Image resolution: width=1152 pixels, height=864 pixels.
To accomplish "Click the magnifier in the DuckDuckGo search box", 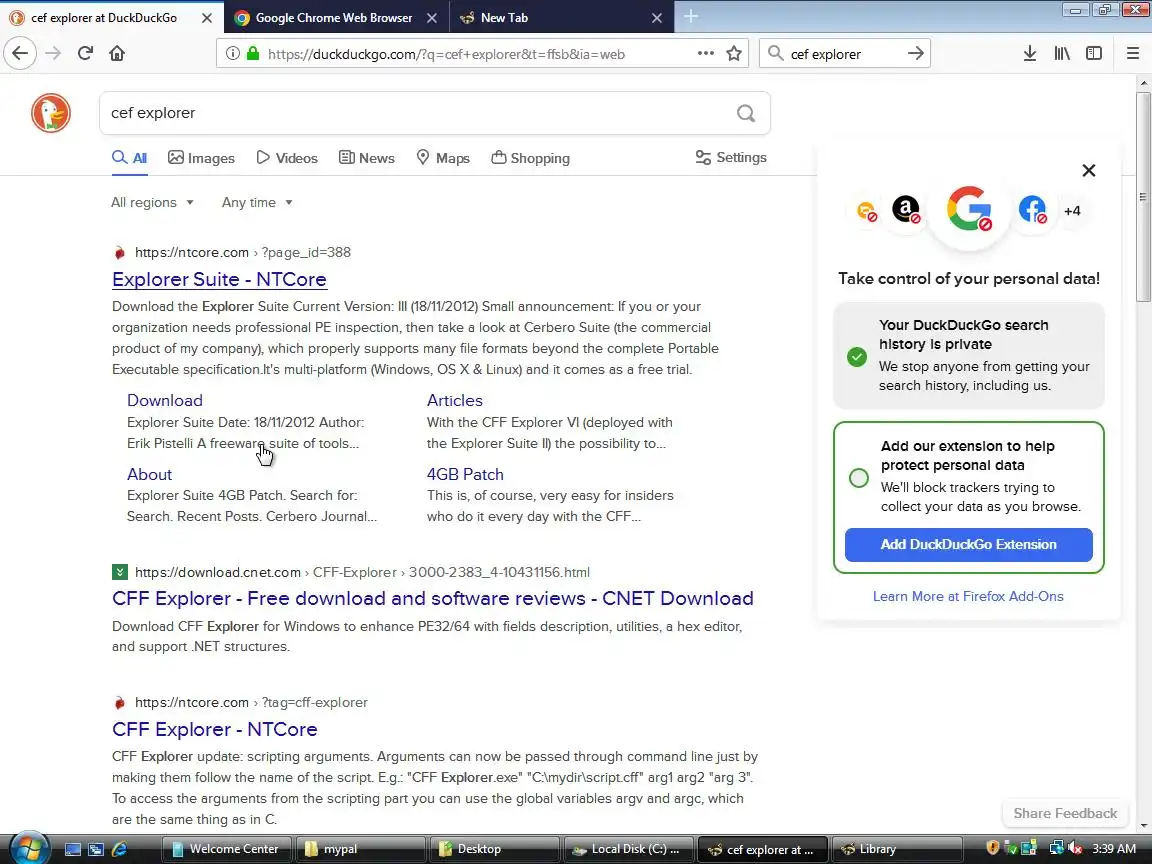I will (746, 113).
